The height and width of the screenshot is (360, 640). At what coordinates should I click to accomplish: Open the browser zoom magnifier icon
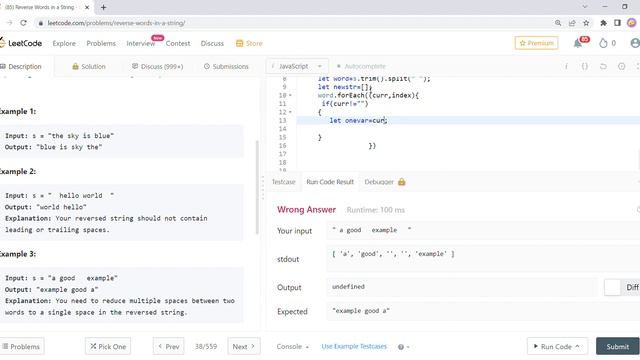558,23
